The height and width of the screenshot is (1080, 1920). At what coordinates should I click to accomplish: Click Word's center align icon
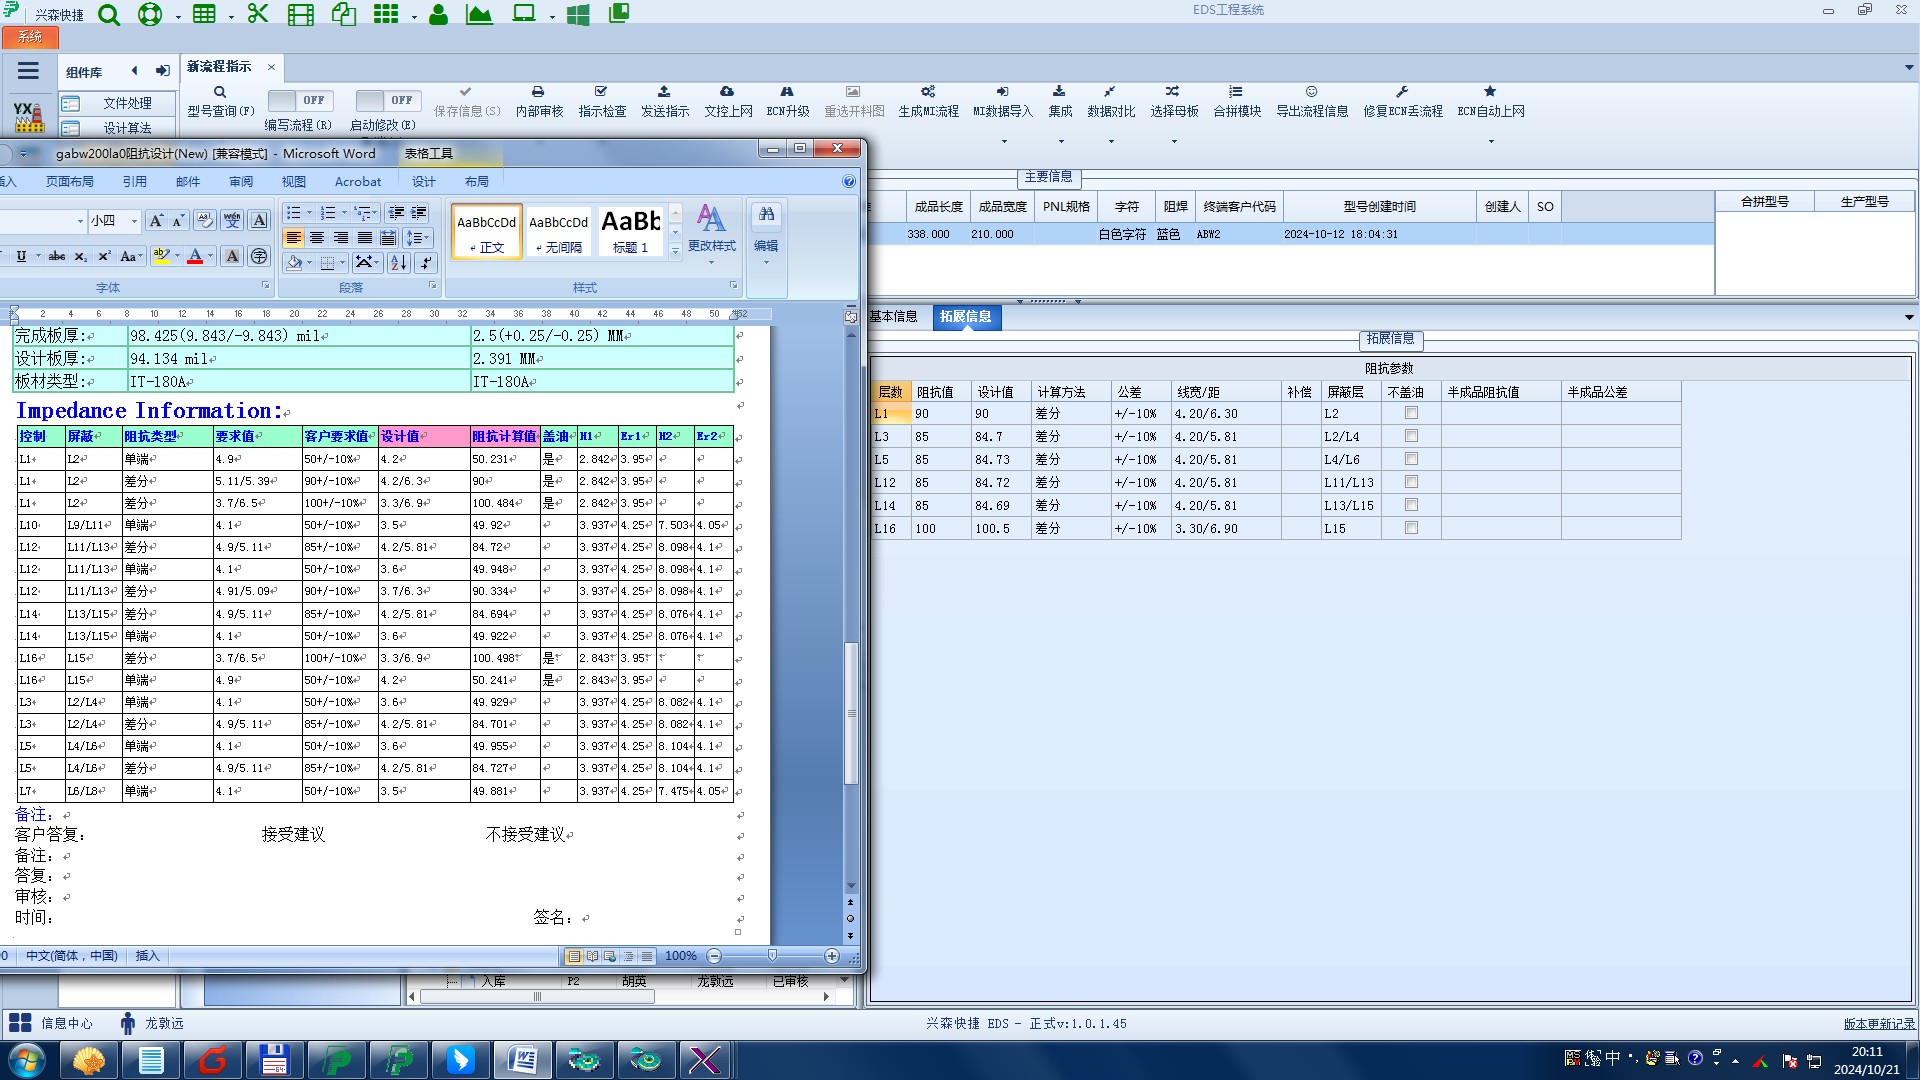tap(317, 238)
